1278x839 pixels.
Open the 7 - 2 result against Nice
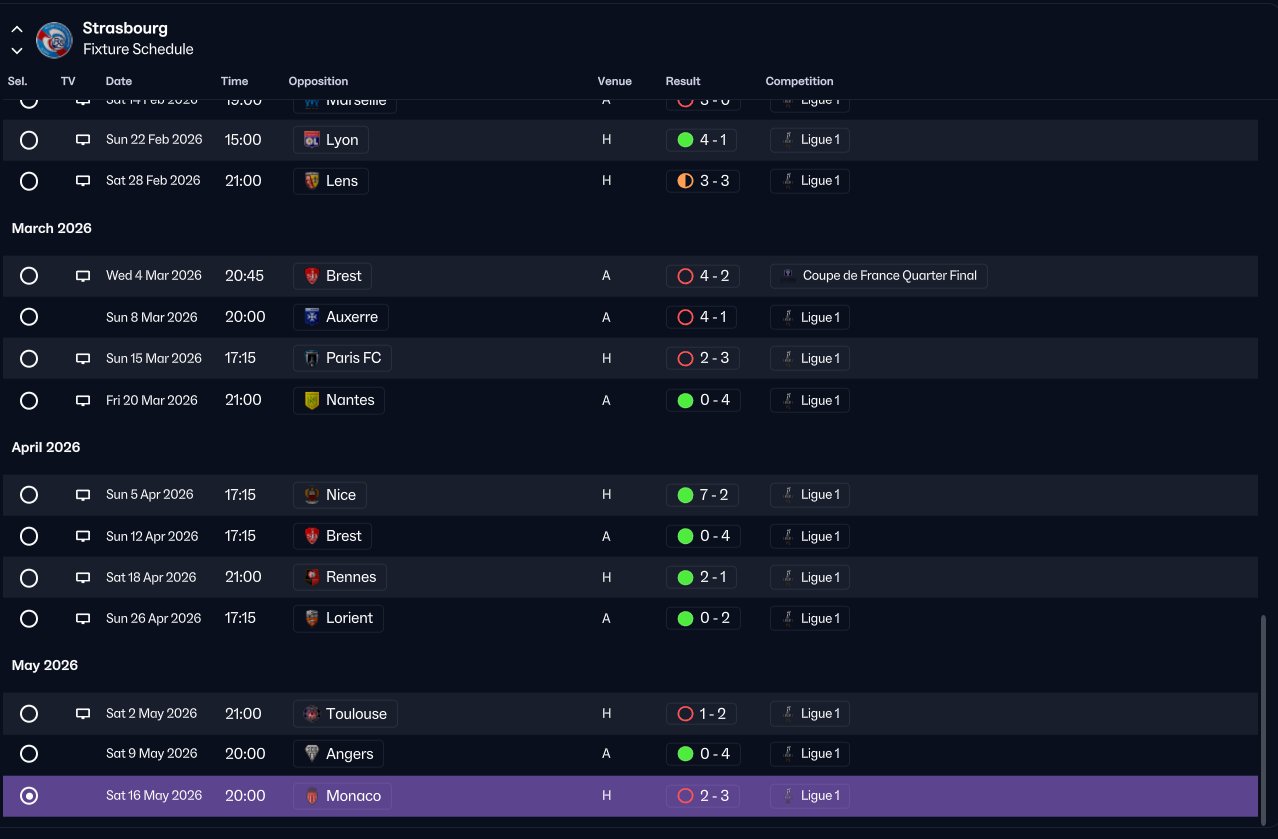tap(703, 495)
